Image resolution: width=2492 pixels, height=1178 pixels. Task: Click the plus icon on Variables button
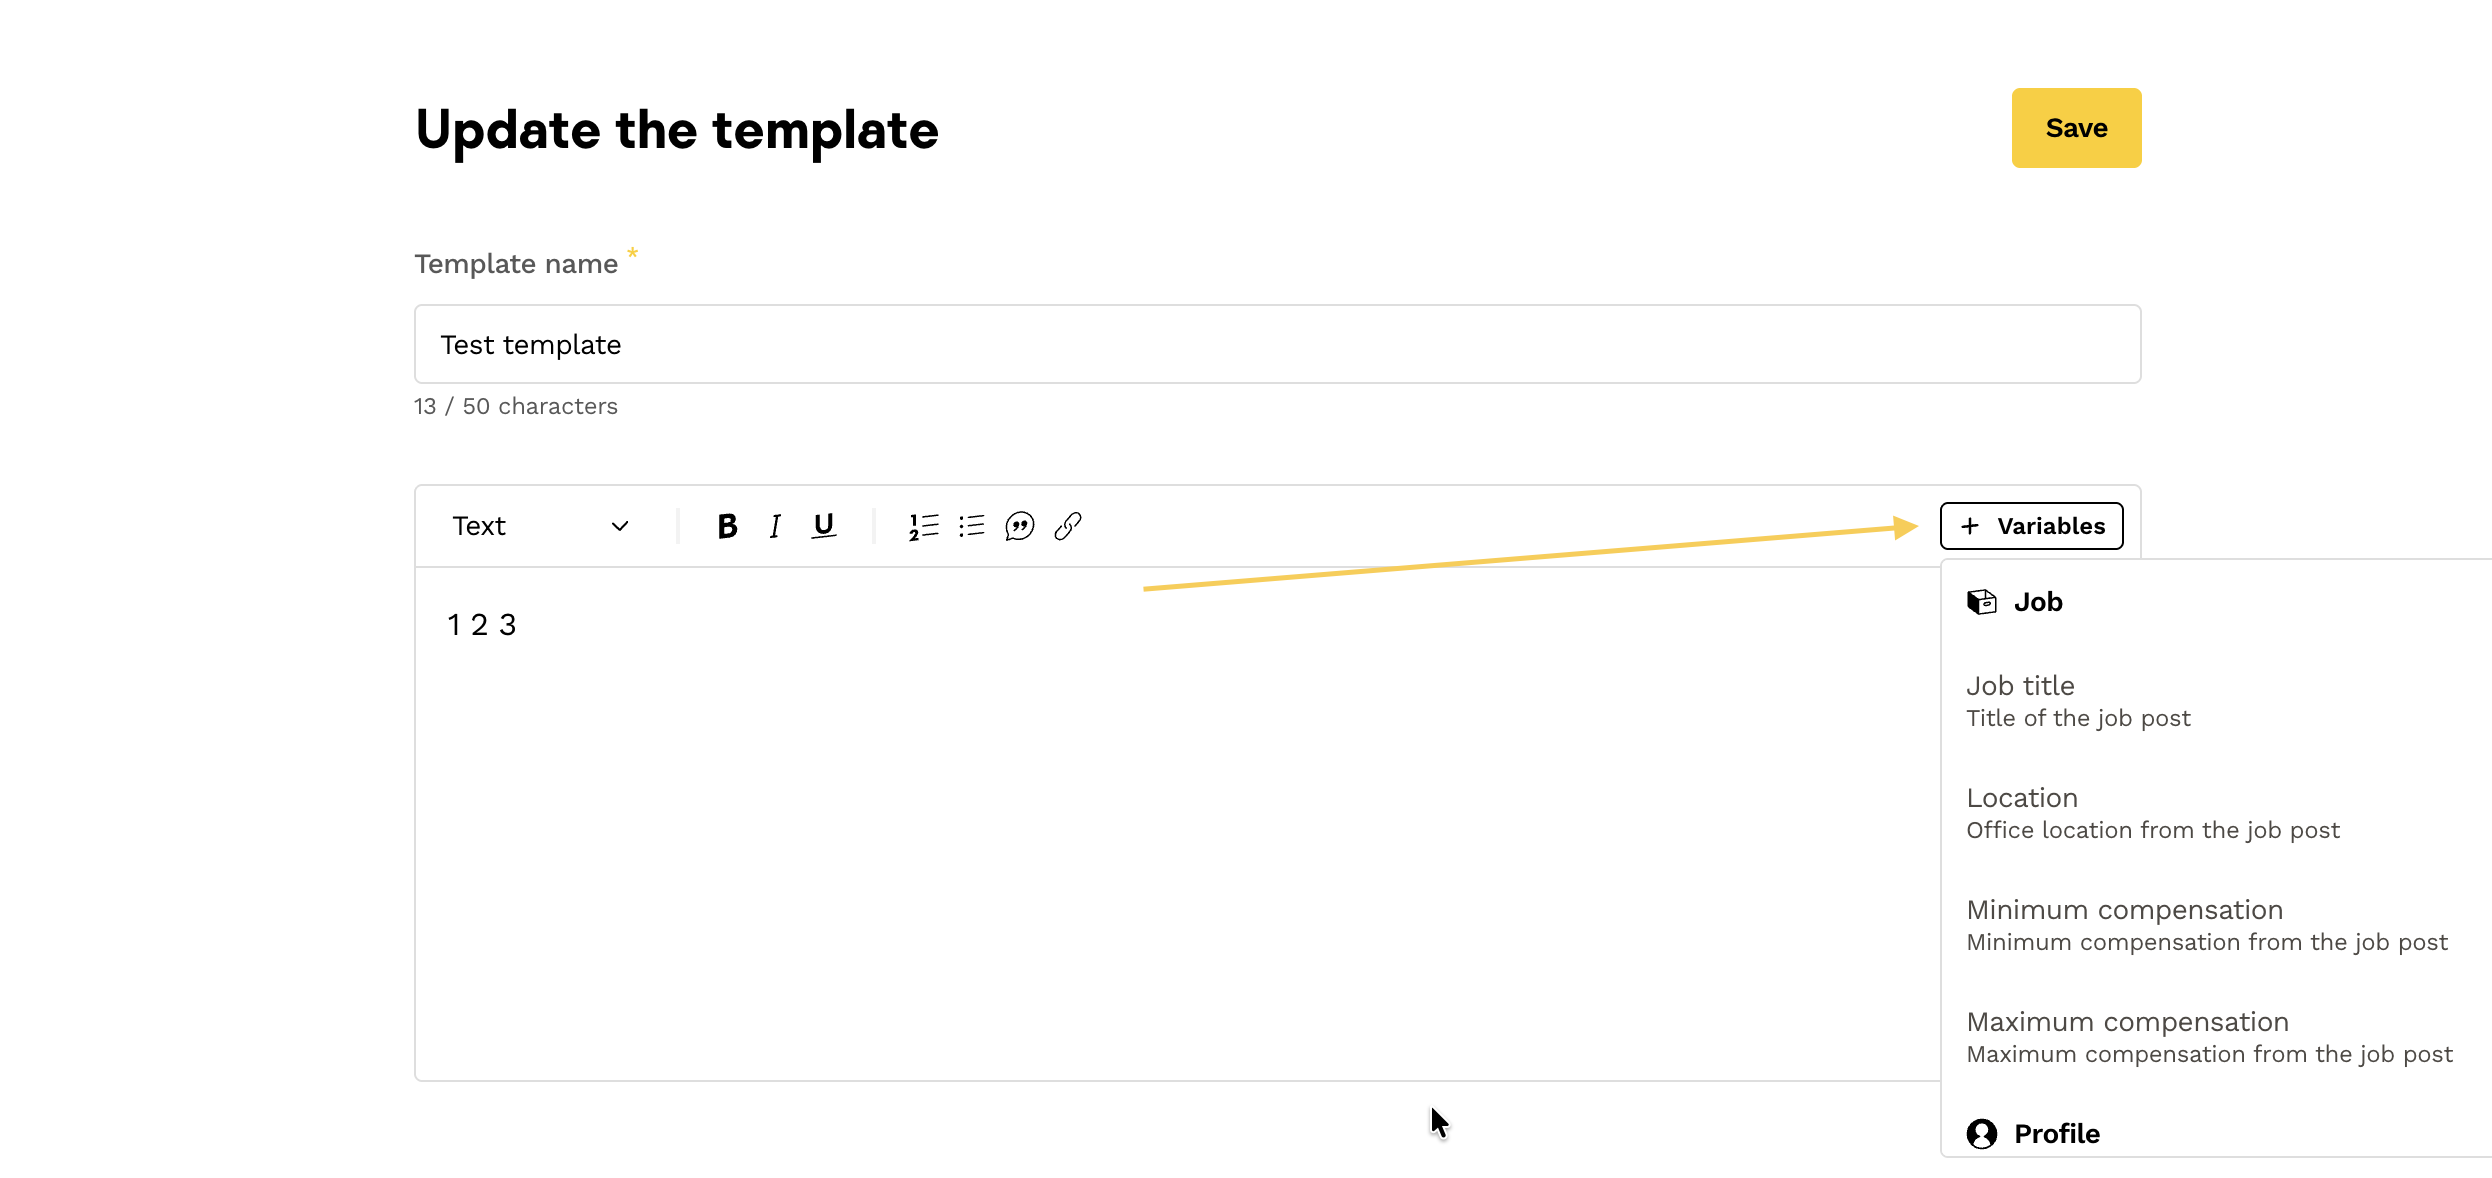[x=1969, y=526]
